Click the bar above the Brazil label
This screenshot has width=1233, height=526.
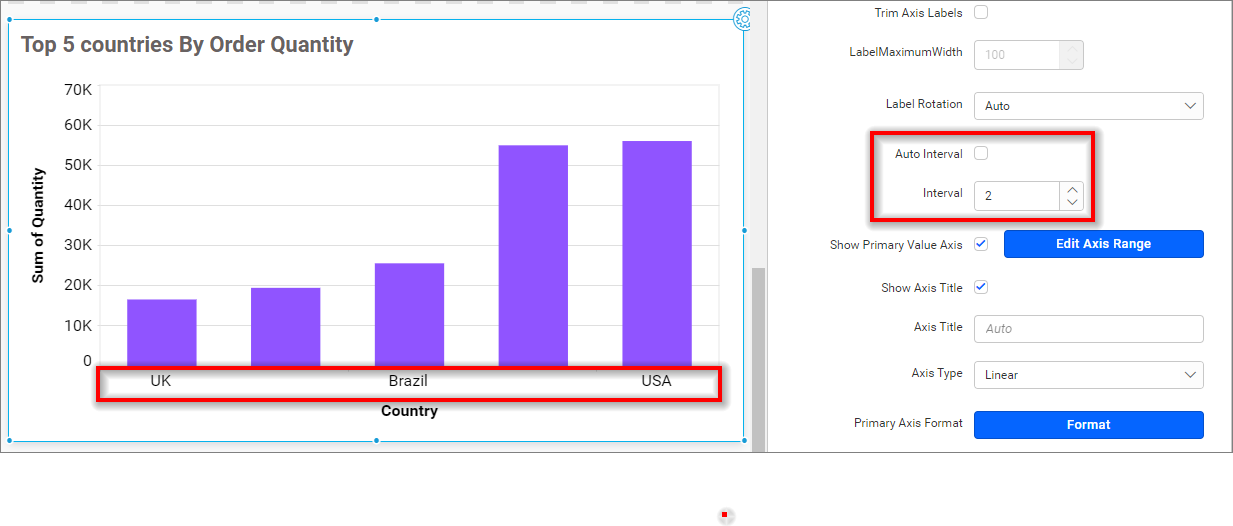pos(409,314)
